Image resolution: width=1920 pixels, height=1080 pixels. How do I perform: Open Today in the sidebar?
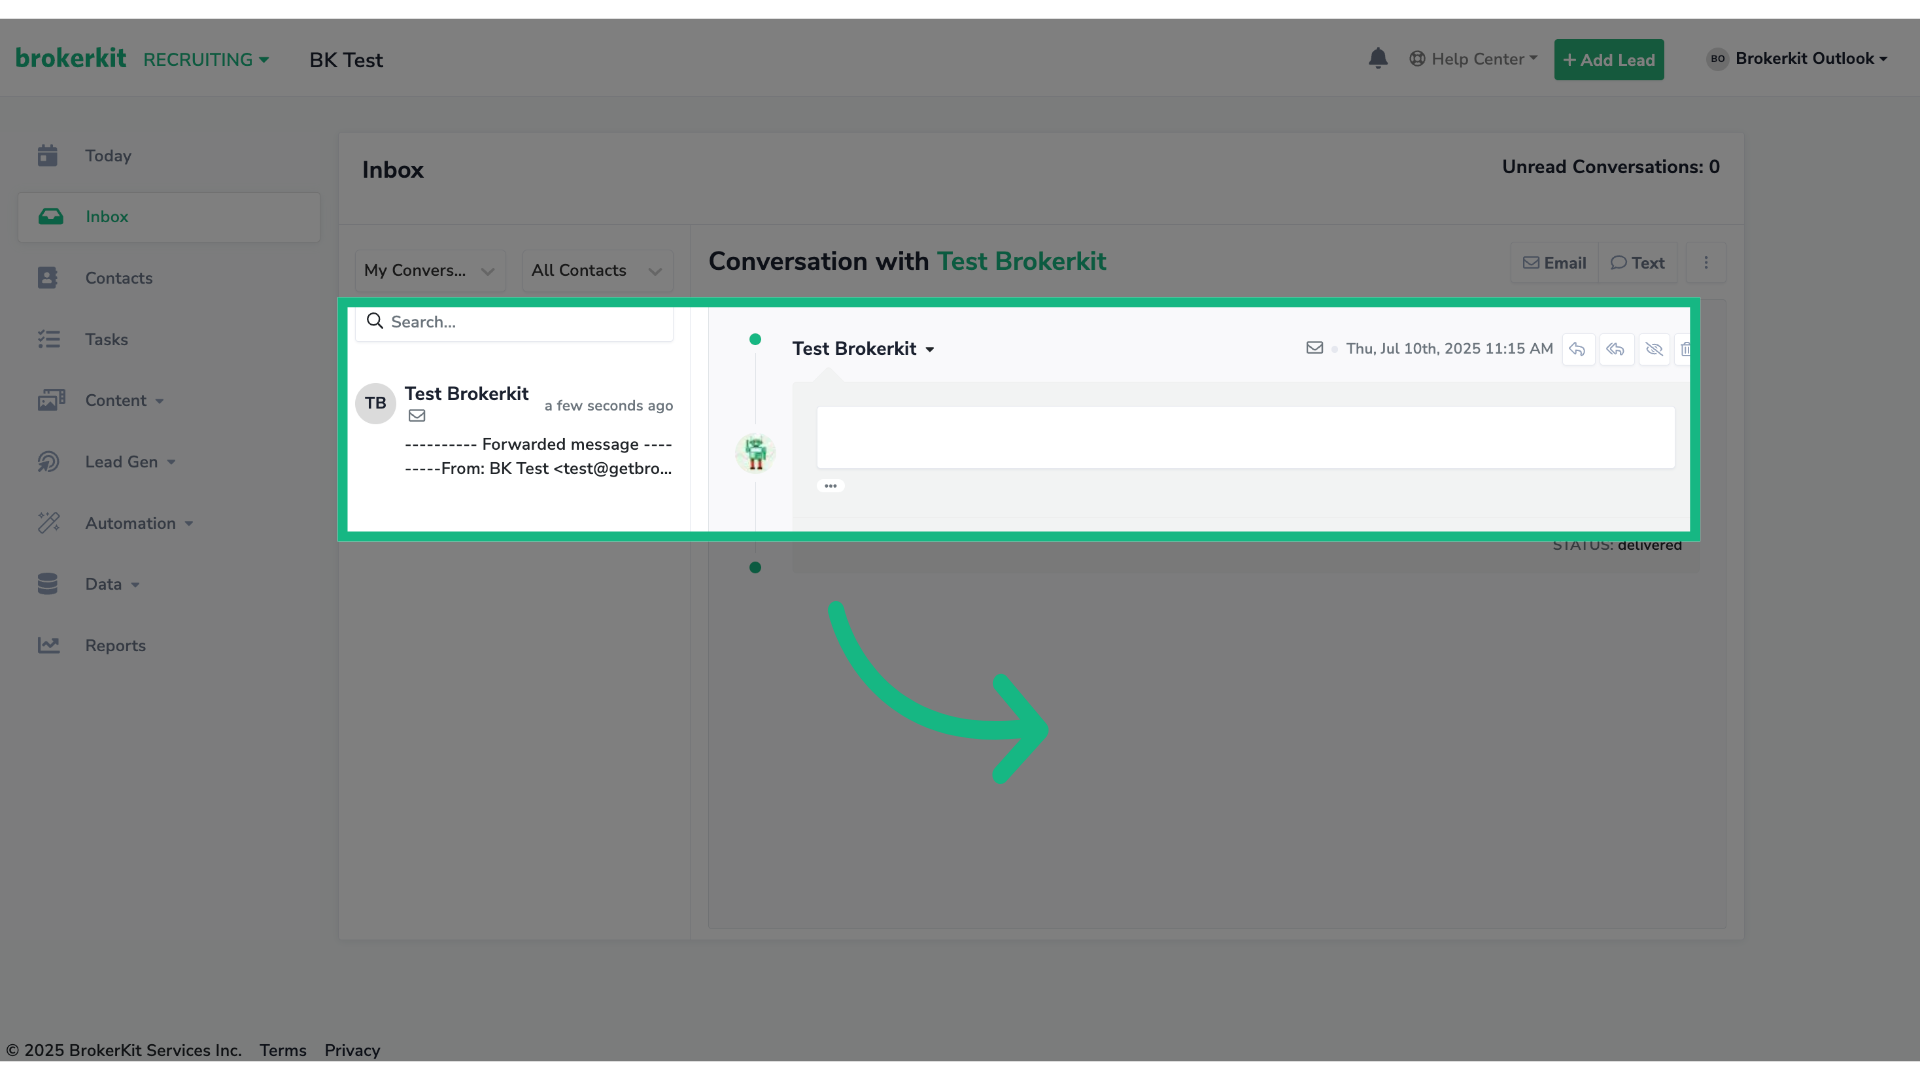(108, 156)
